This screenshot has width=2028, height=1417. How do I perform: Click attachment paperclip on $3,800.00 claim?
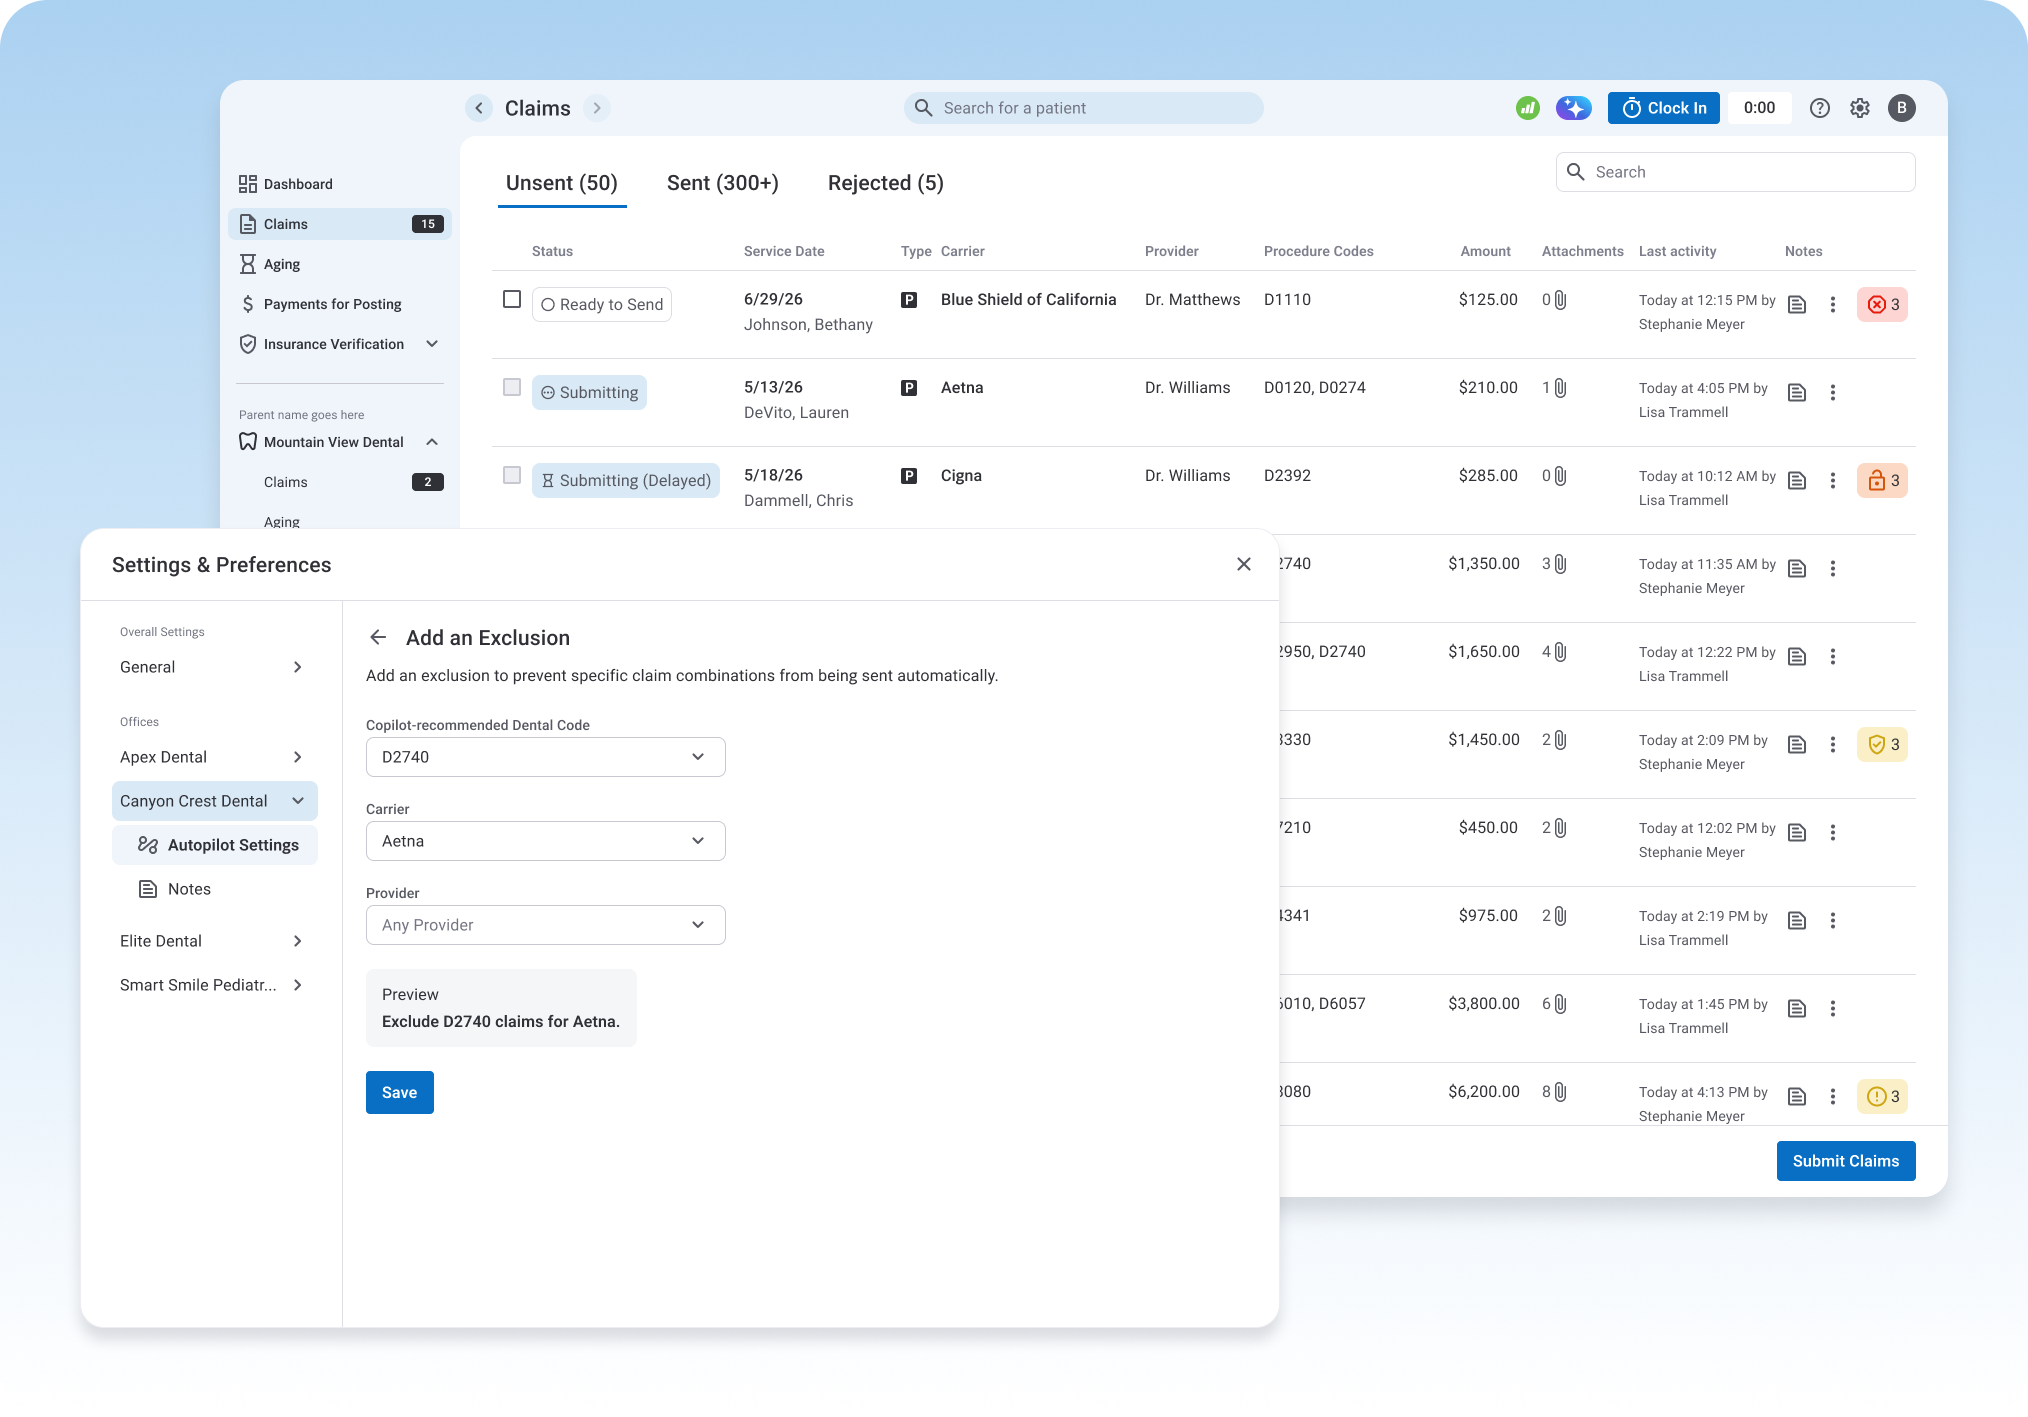tap(1561, 1004)
